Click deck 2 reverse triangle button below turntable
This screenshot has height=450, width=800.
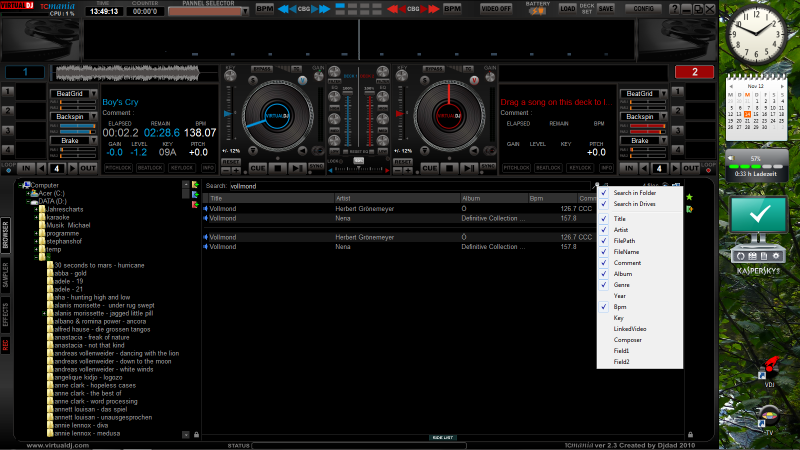pos(474,151)
